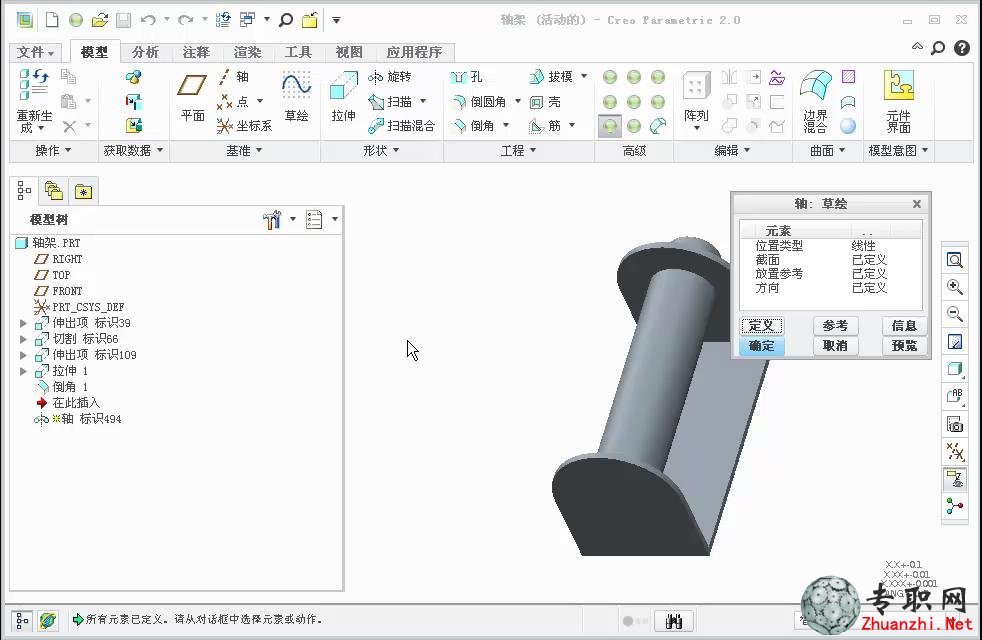Expand the 切割 标识66 tree node
Viewport: 982px width, 640px height.
(x=23, y=339)
